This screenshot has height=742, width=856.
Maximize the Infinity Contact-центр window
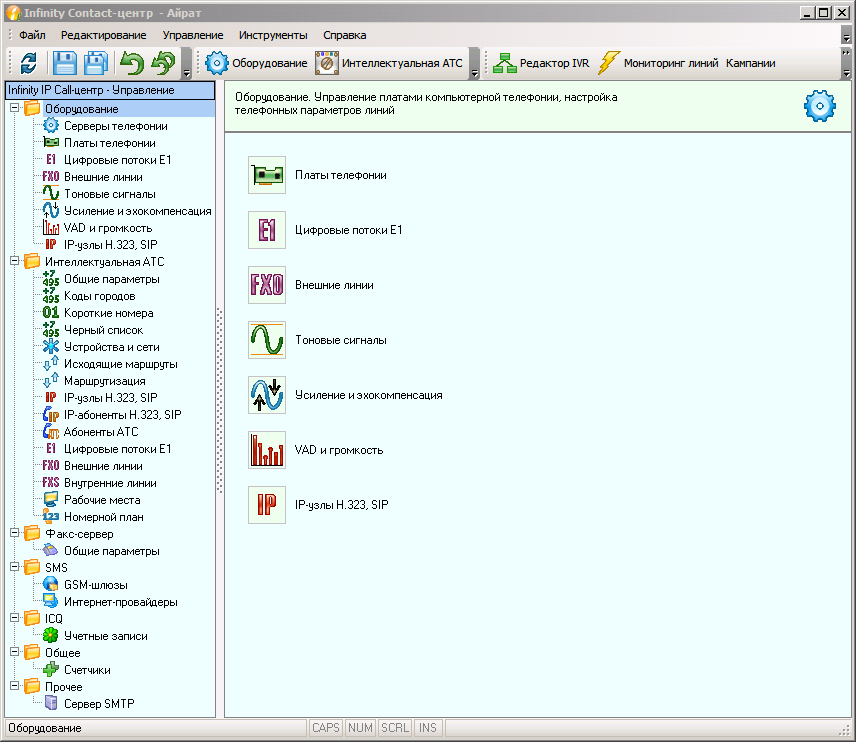click(x=824, y=13)
